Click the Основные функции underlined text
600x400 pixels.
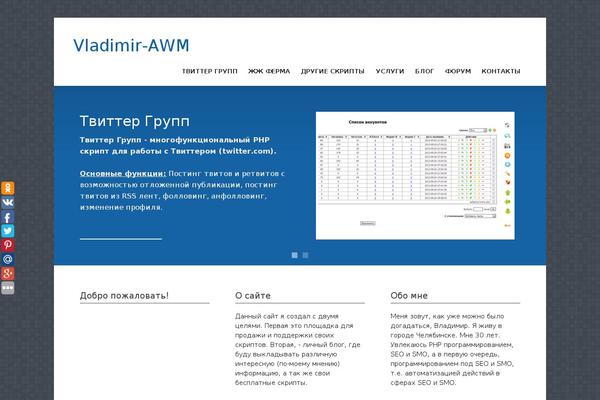point(123,173)
